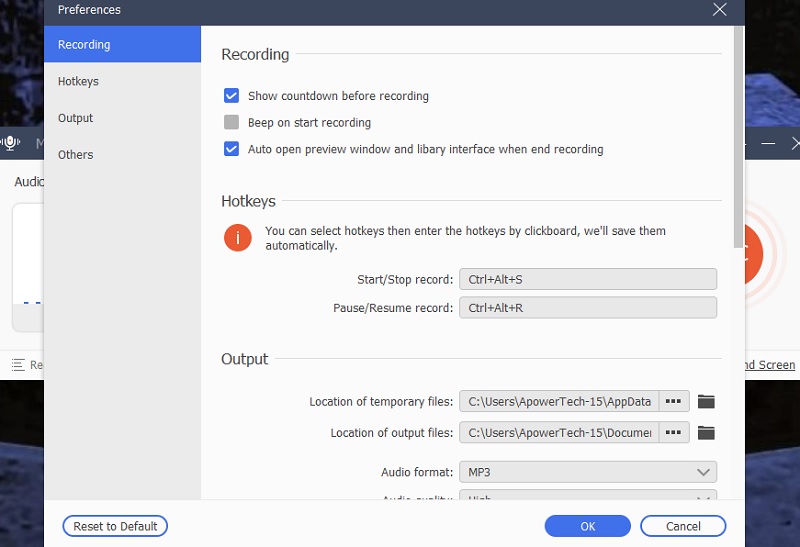Open the list icon in background recorder window
The image size is (800, 547).
18,365
